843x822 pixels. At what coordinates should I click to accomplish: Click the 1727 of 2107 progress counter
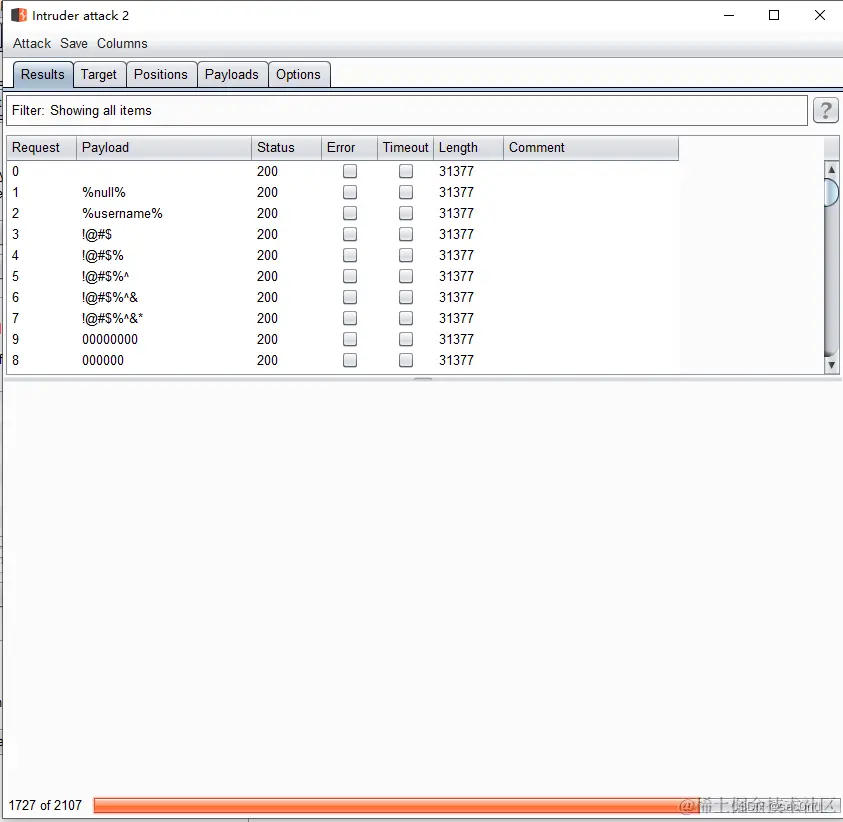click(x=45, y=805)
